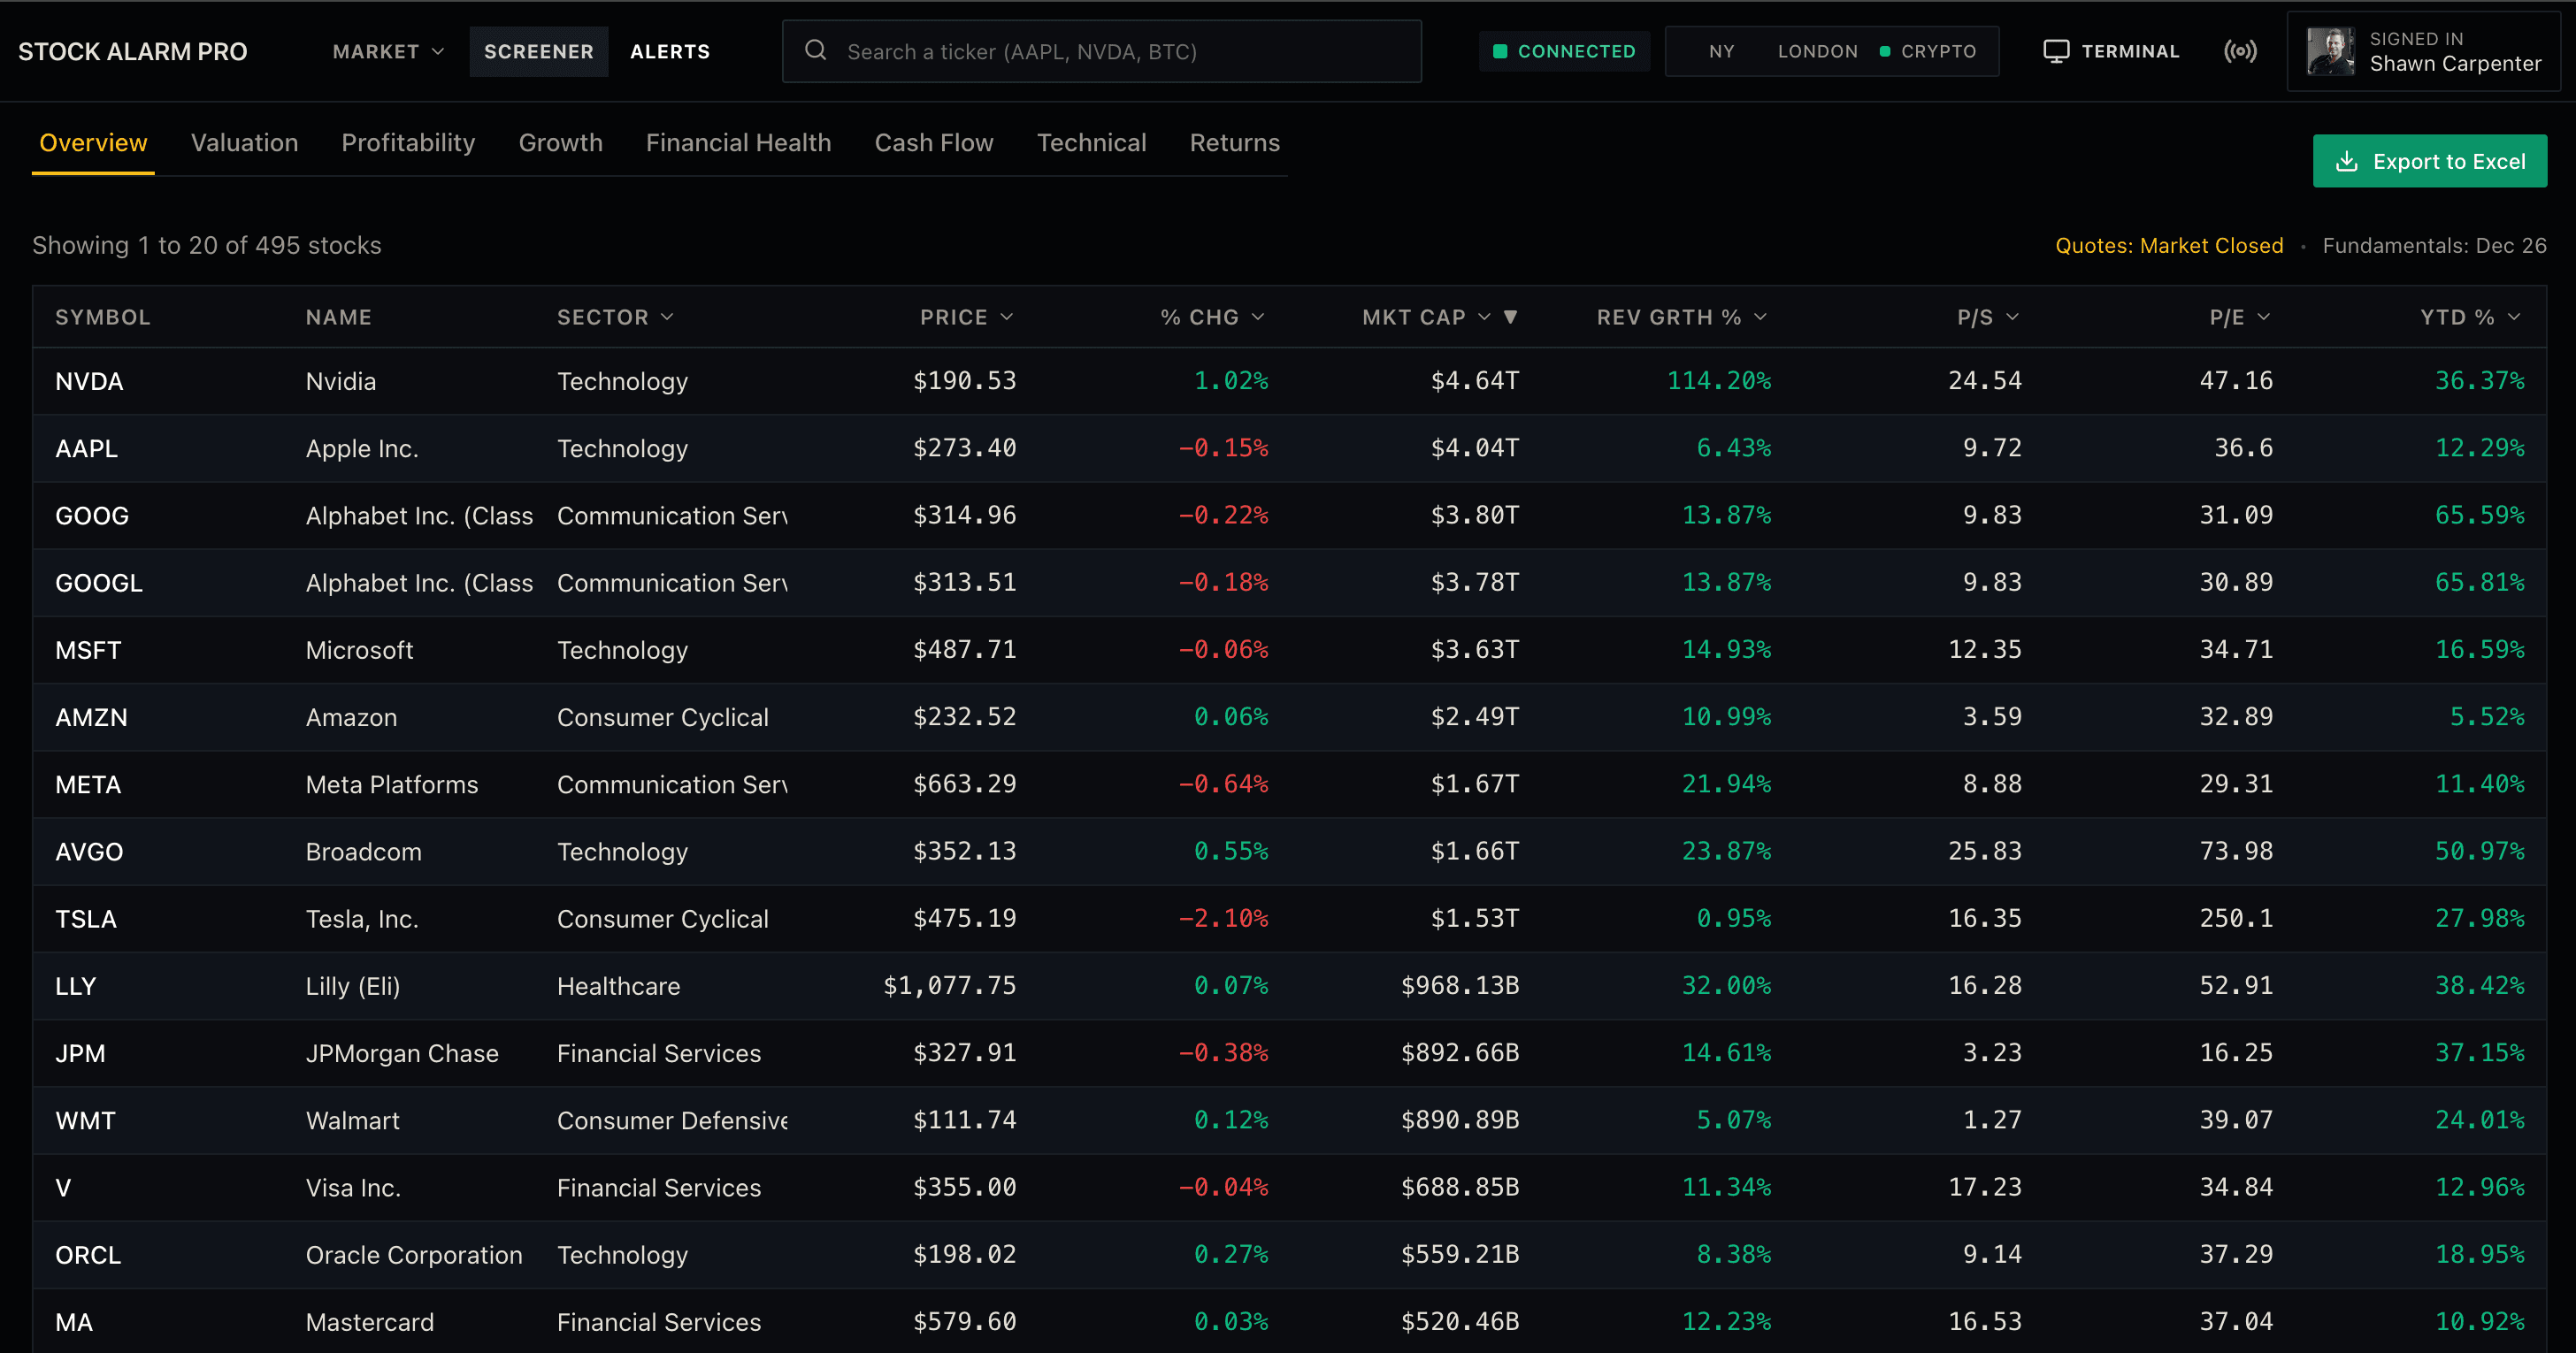Click Tesla's 250.1 P/E value

point(2236,918)
